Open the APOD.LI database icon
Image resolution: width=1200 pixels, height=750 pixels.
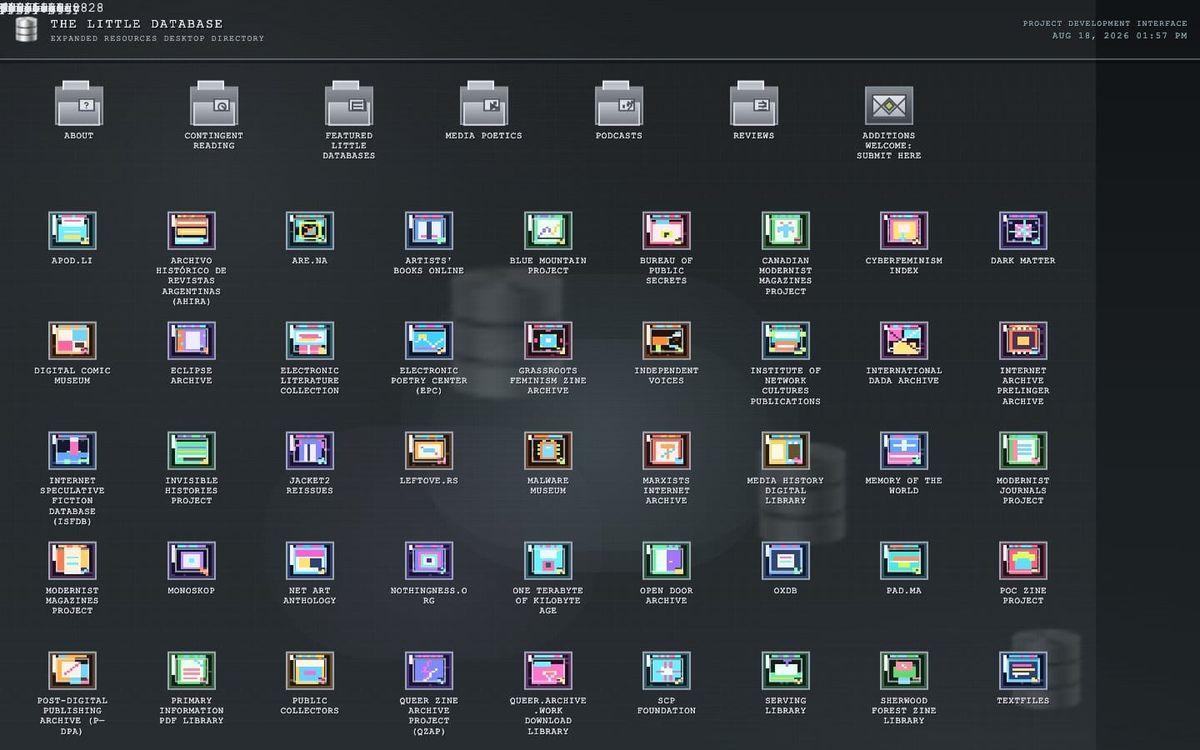click(x=72, y=230)
